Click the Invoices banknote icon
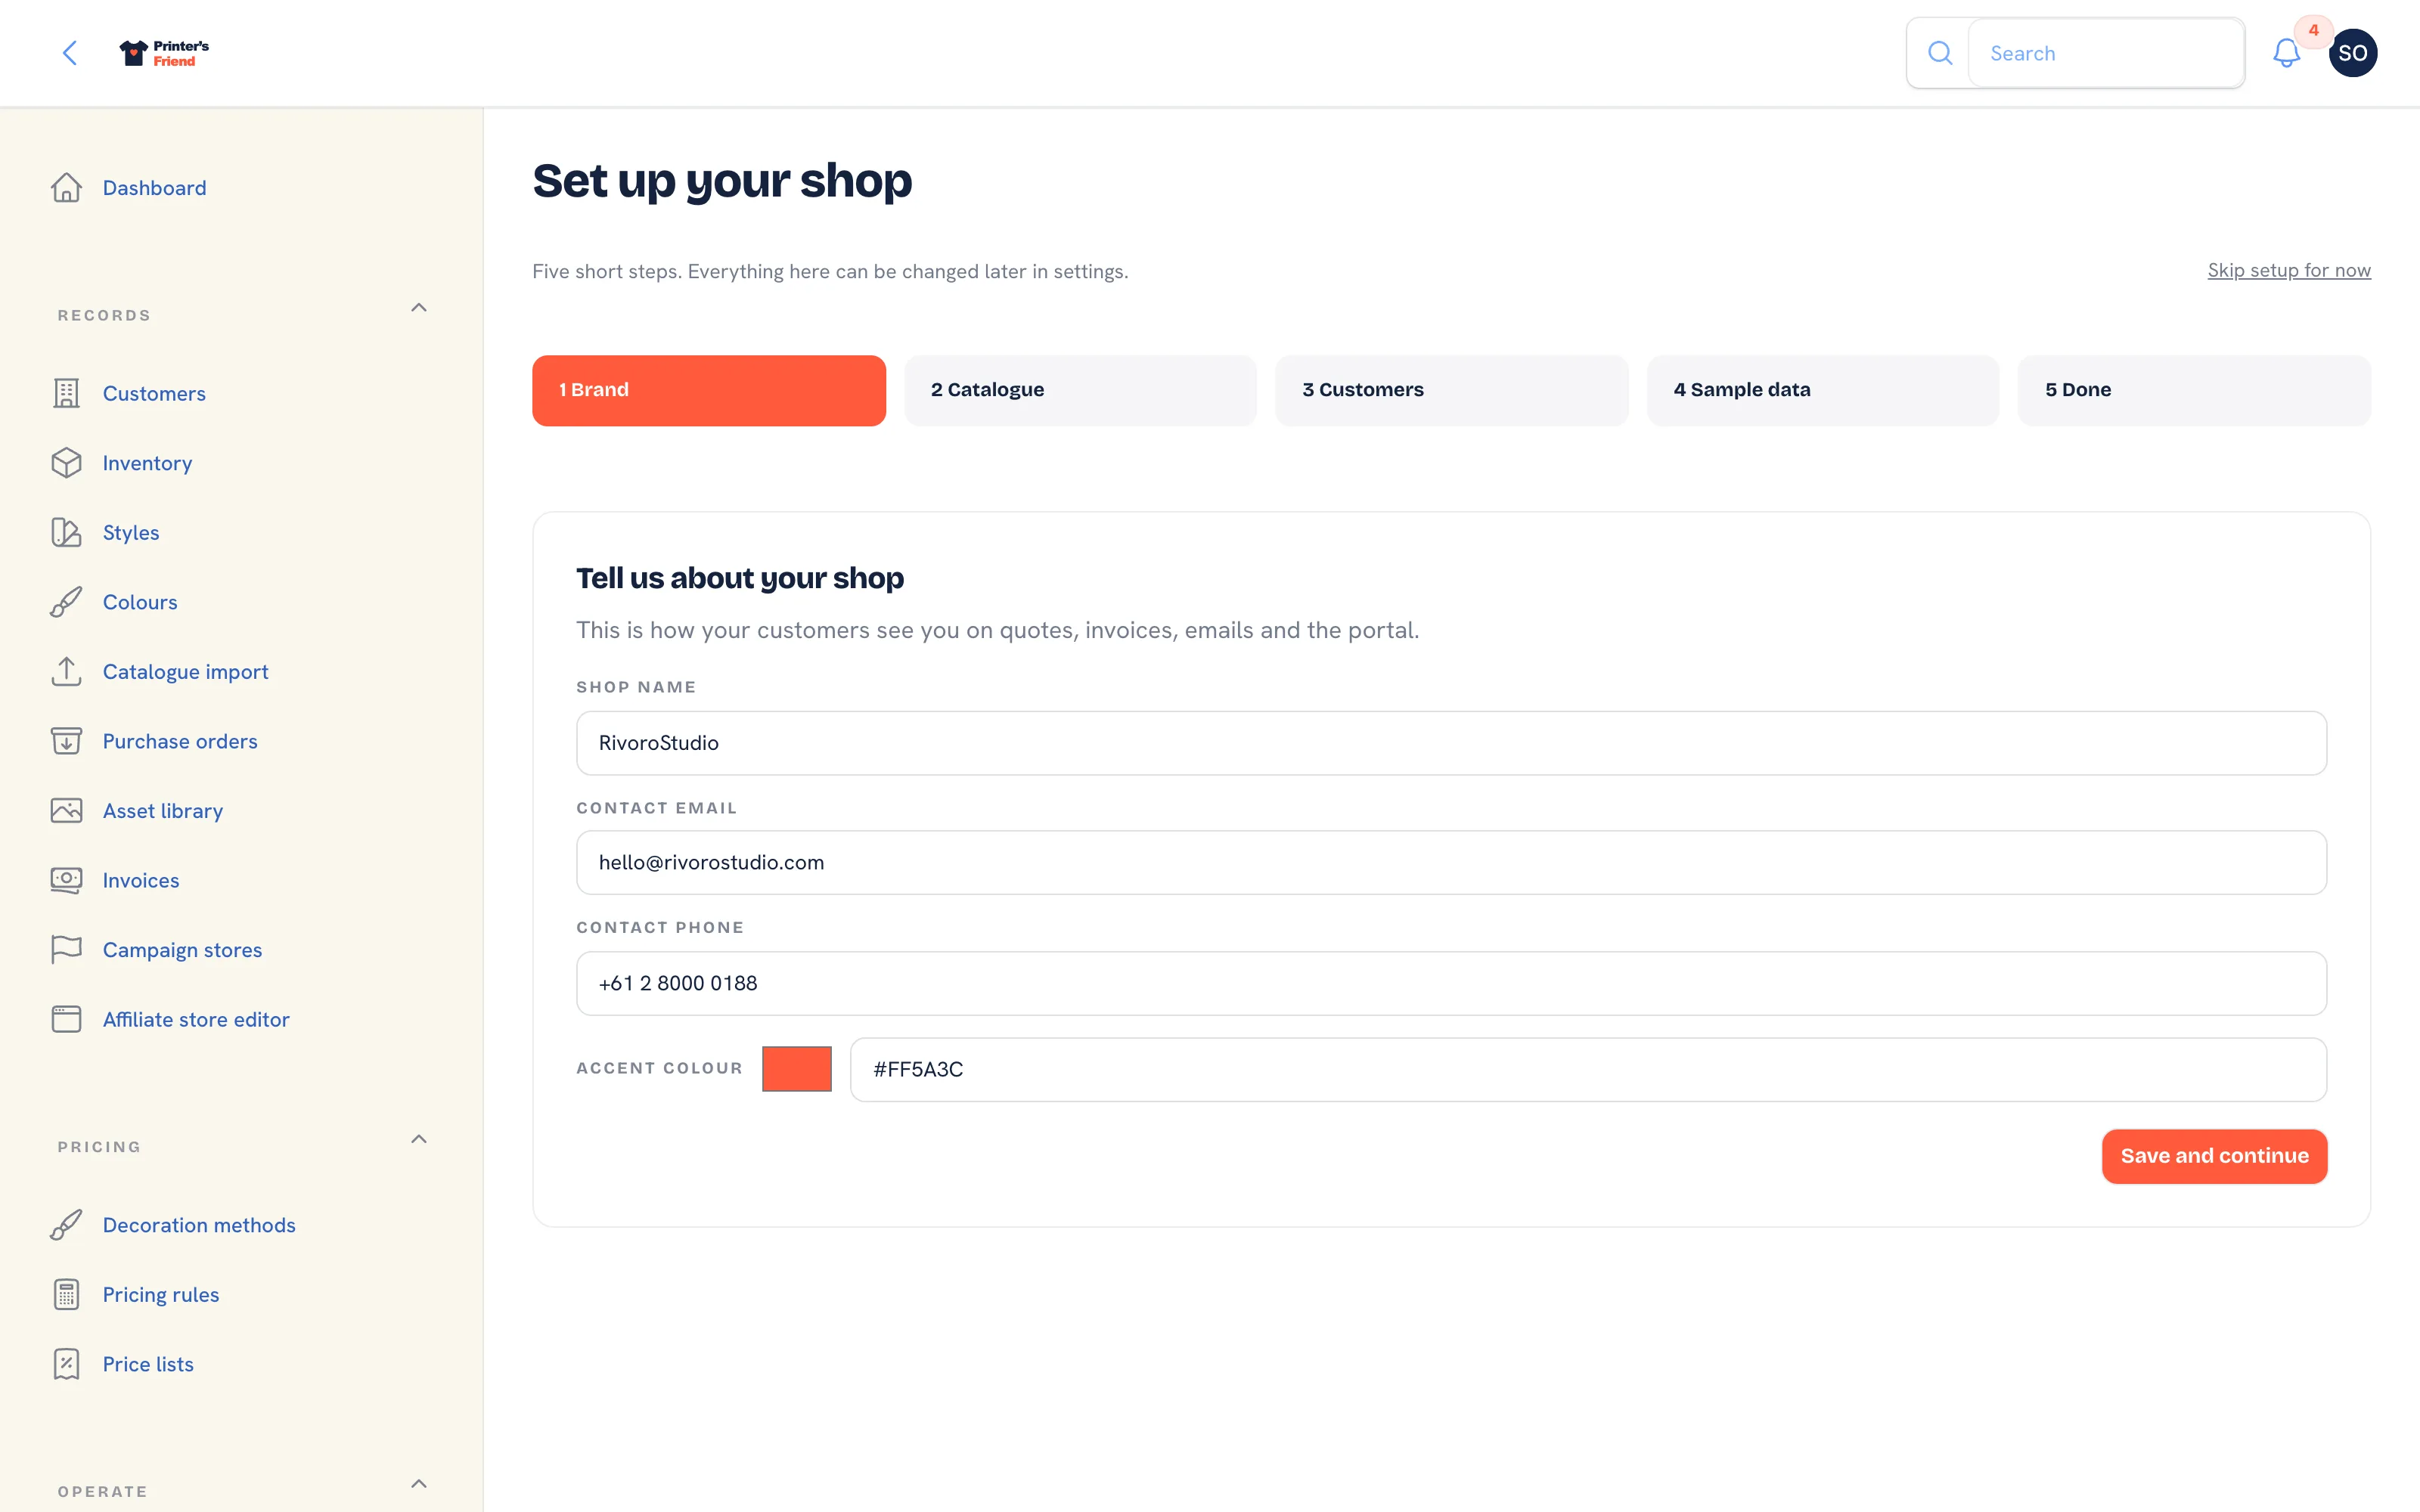This screenshot has height=1512, width=2420. point(66,880)
